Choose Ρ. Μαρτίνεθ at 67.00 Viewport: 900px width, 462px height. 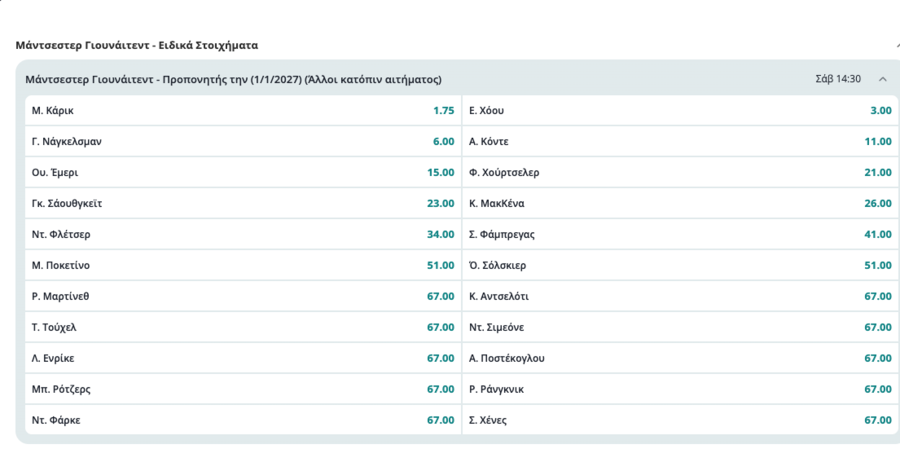tap(243, 296)
